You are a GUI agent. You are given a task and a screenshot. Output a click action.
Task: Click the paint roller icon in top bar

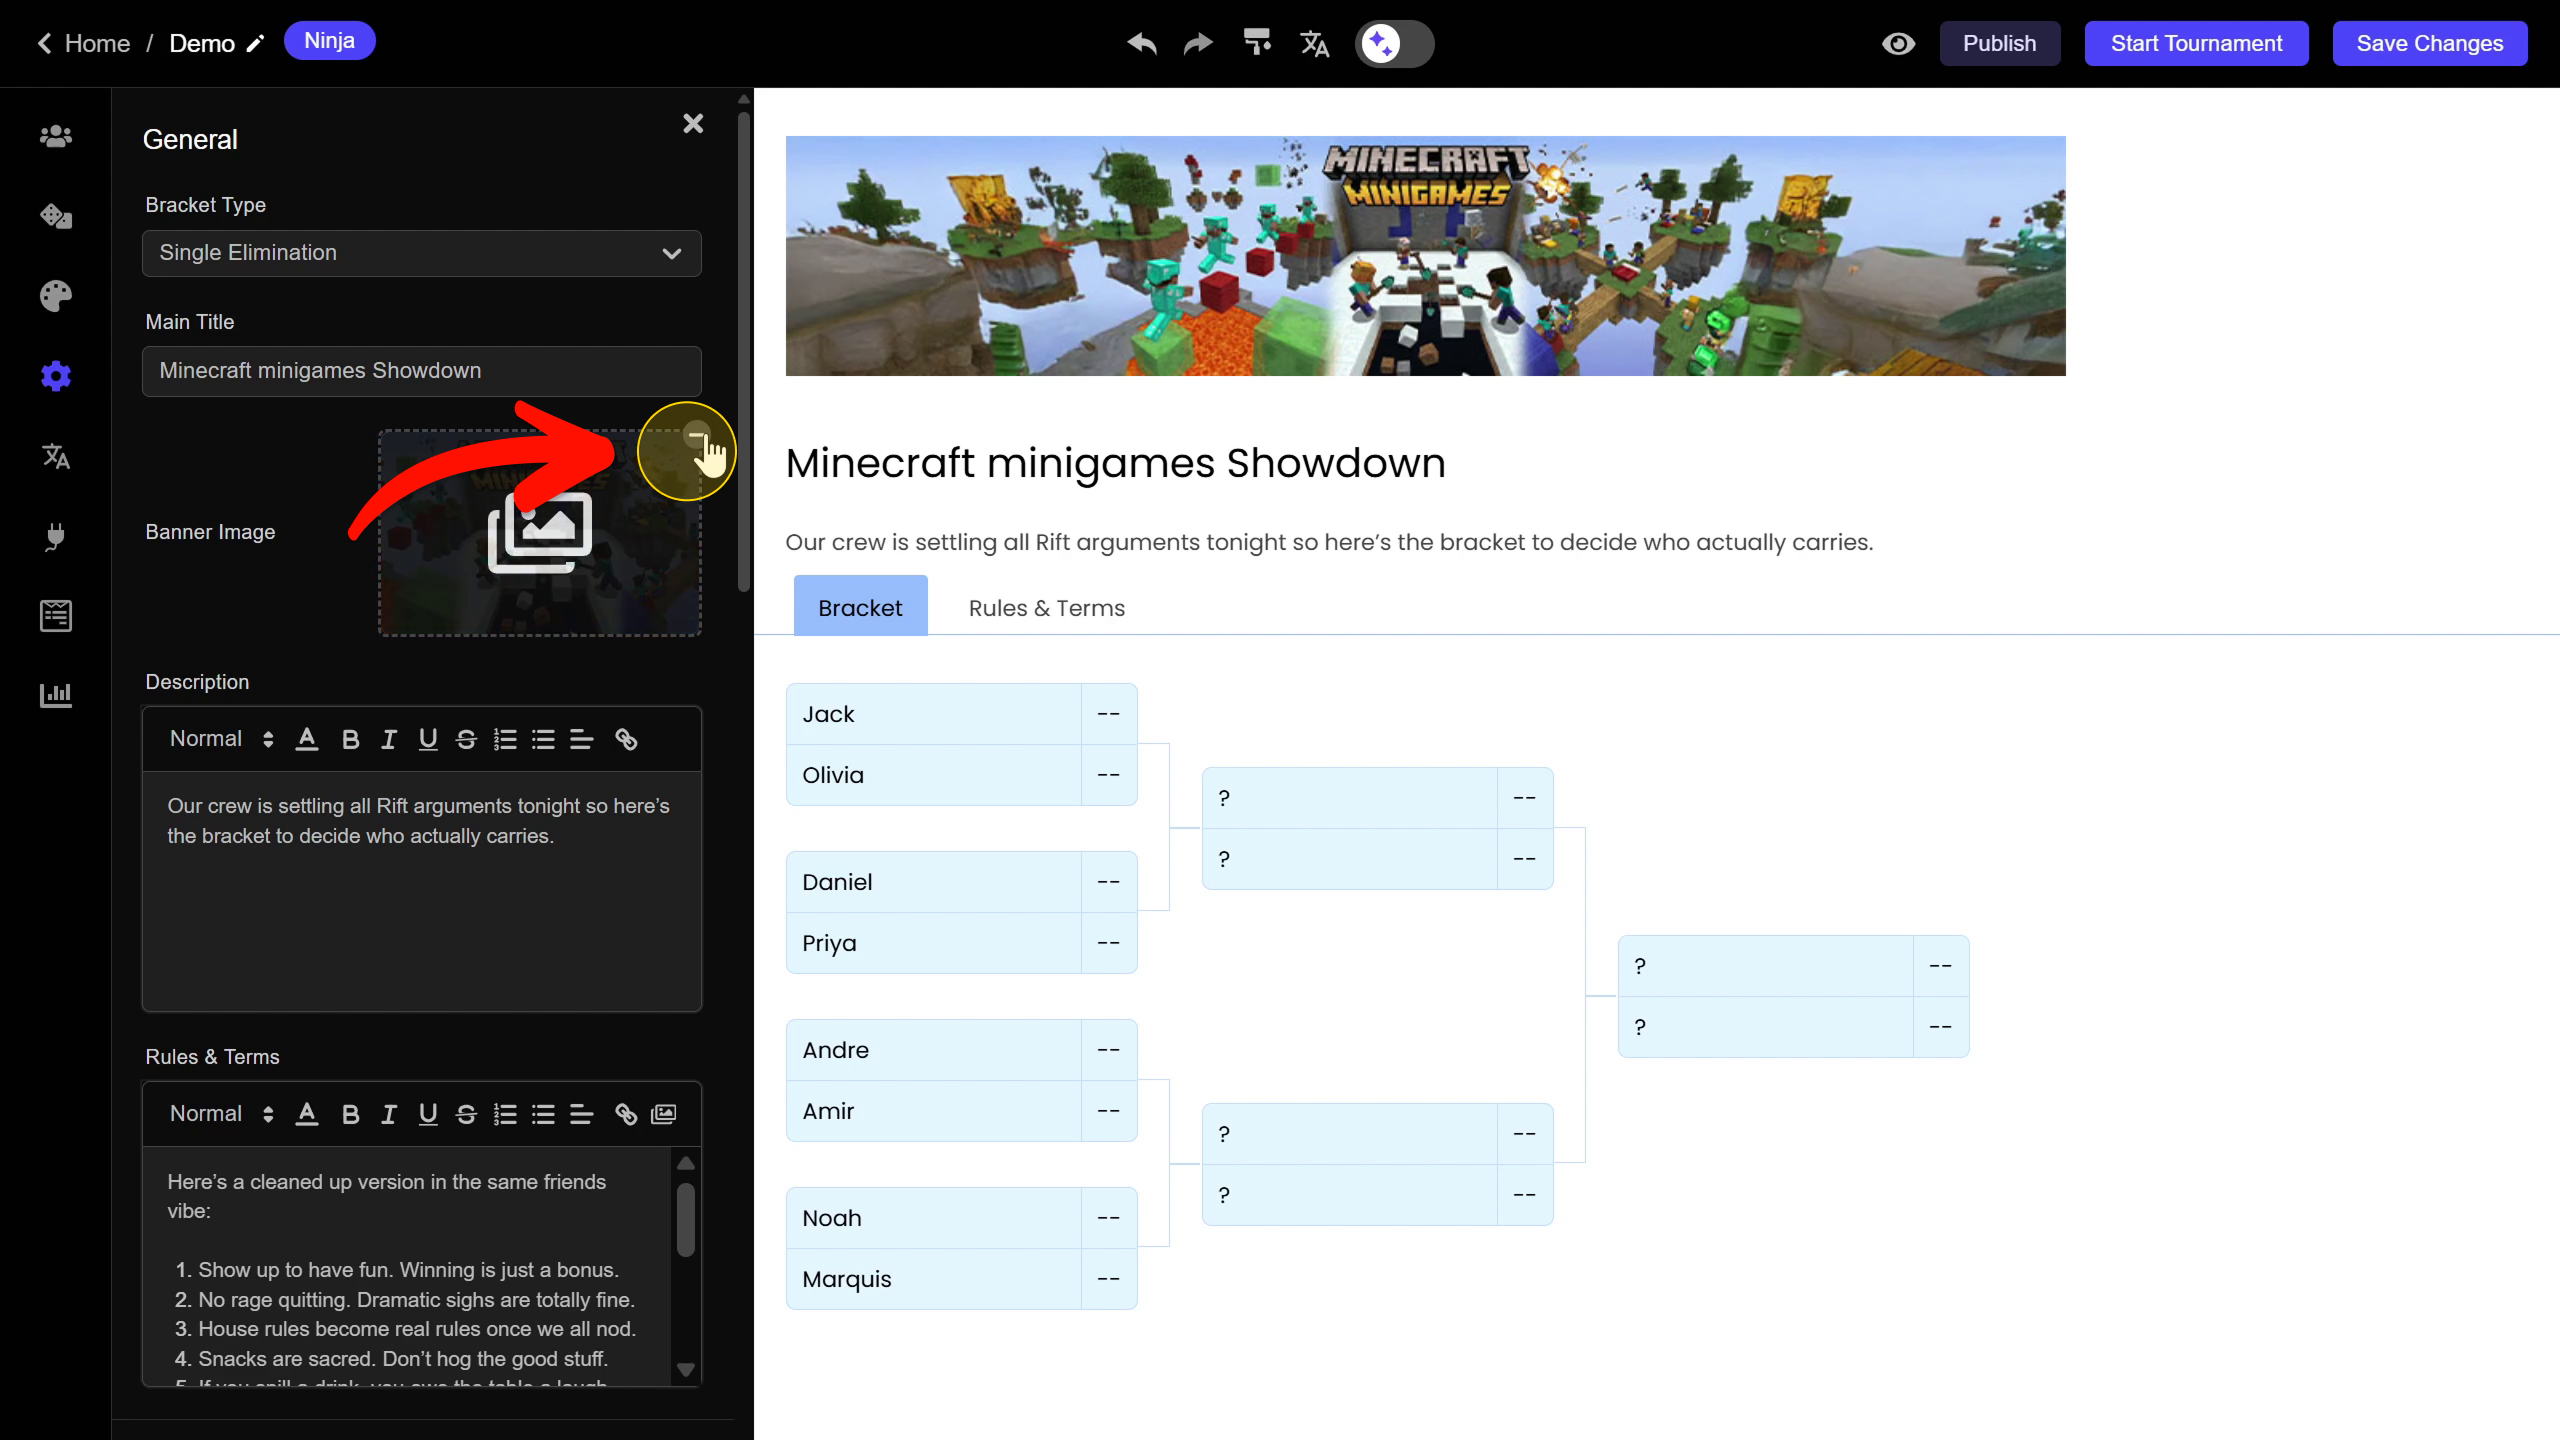click(x=1257, y=42)
